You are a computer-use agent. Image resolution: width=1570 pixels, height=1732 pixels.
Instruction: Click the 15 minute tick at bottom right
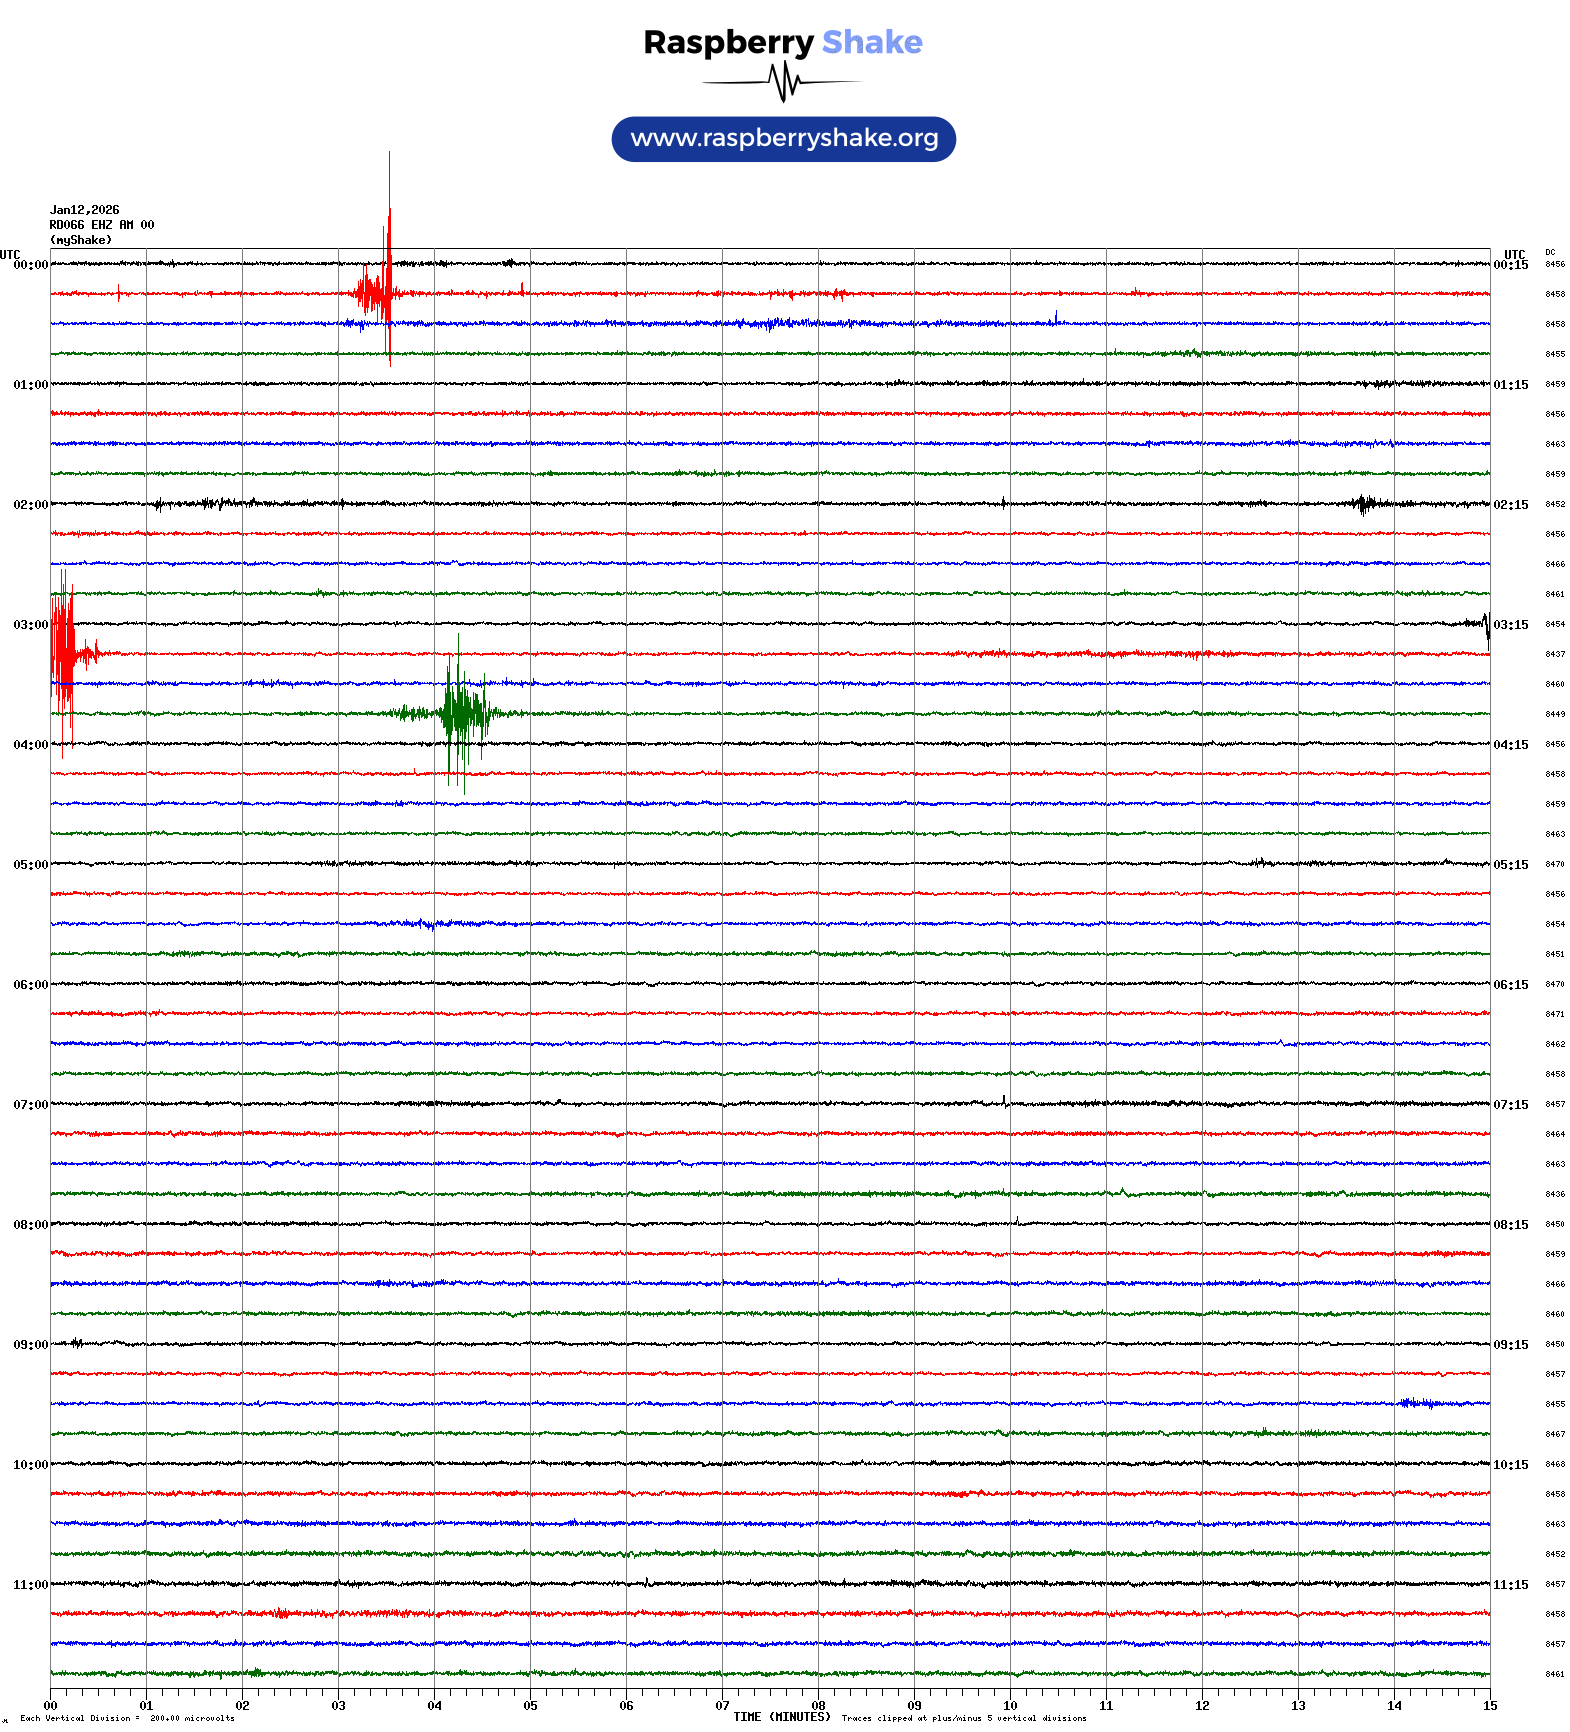click(1490, 1706)
